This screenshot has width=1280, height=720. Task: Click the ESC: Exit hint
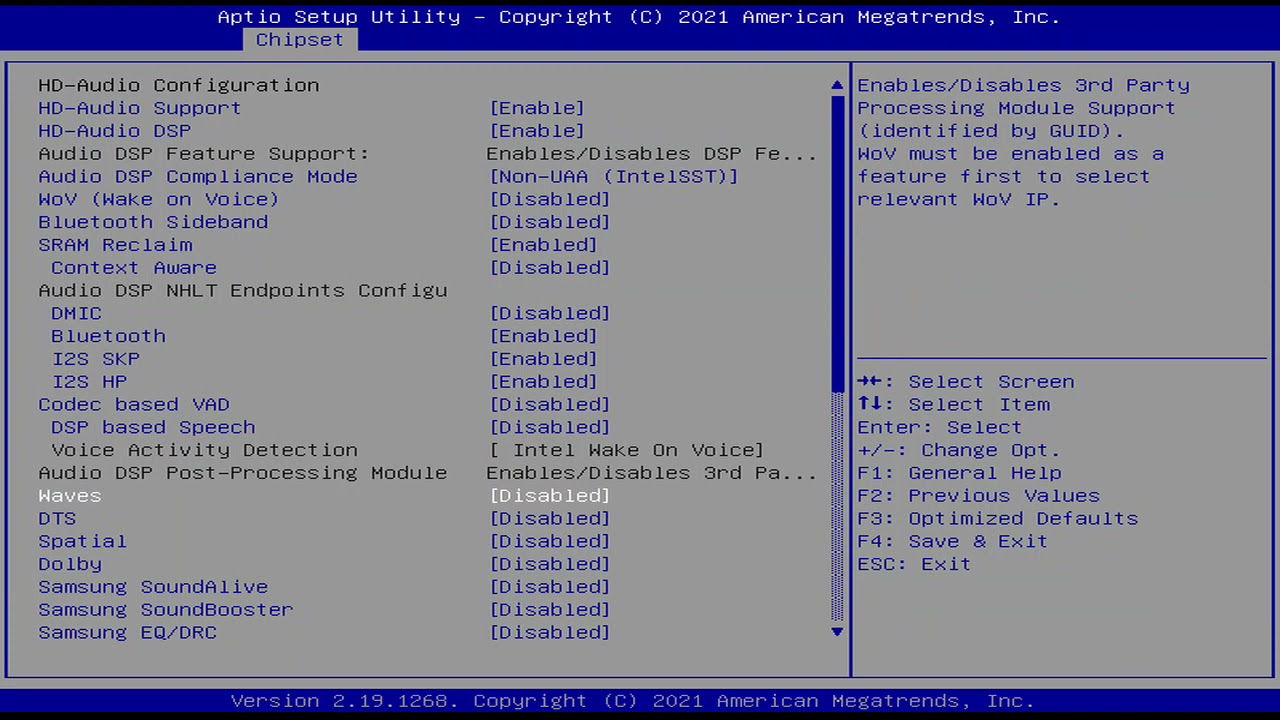pos(914,564)
